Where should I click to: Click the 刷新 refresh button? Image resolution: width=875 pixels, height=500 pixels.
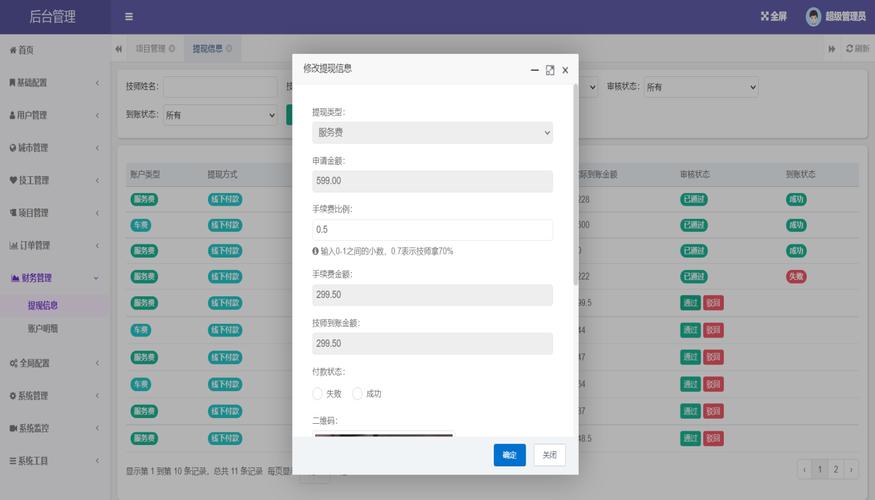858,49
